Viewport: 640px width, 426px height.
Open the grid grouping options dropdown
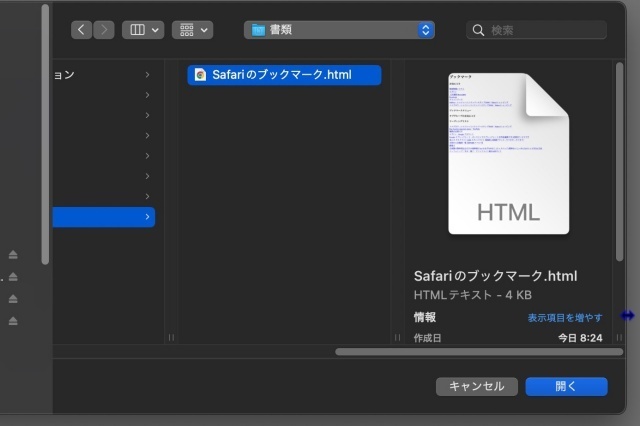point(192,30)
